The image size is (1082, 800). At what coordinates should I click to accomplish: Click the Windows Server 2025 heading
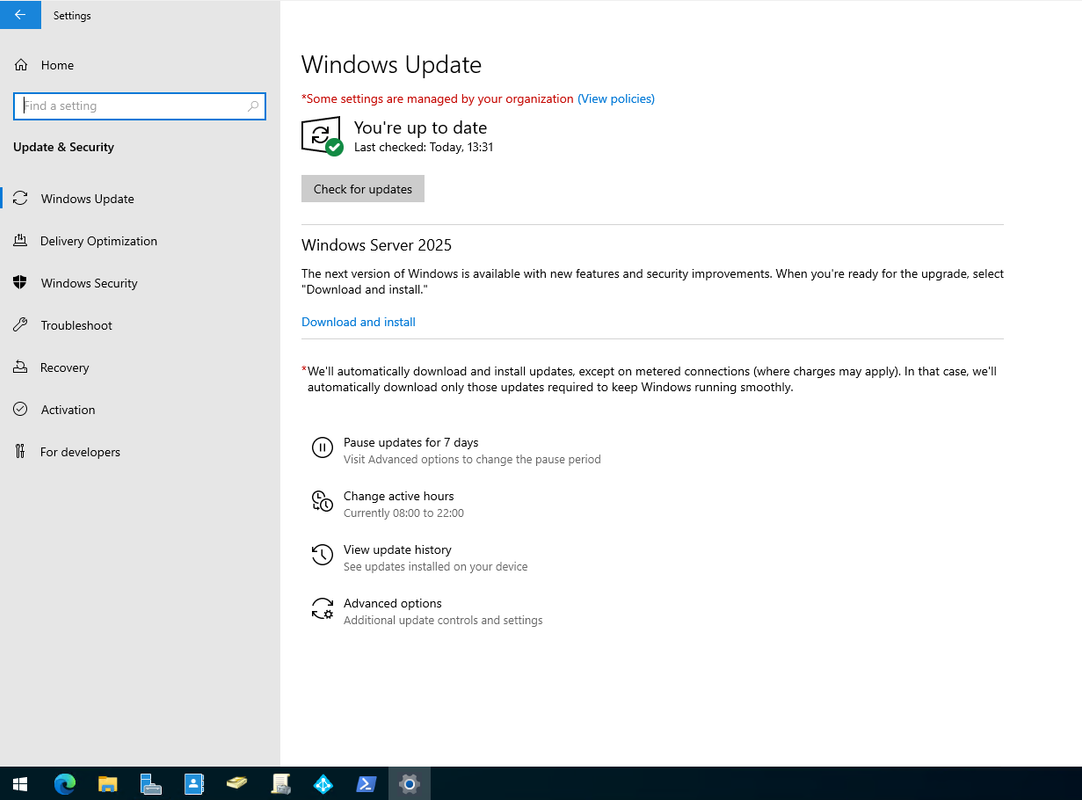coord(376,245)
